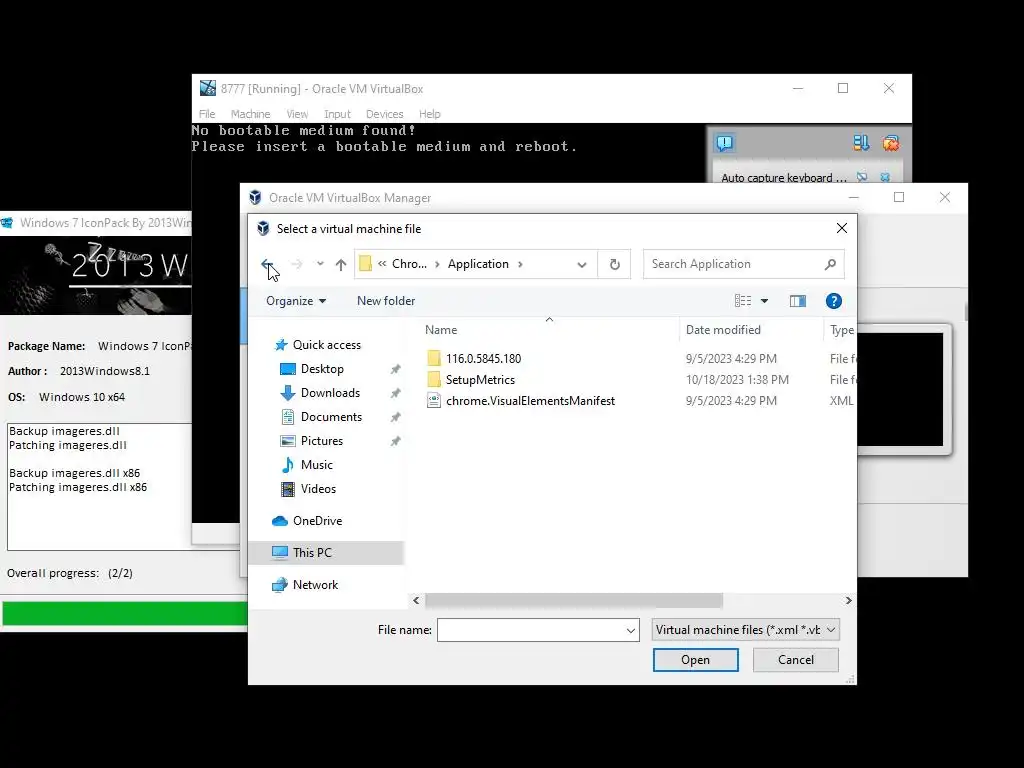Close the Select a virtual machine file dialog

[842, 228]
